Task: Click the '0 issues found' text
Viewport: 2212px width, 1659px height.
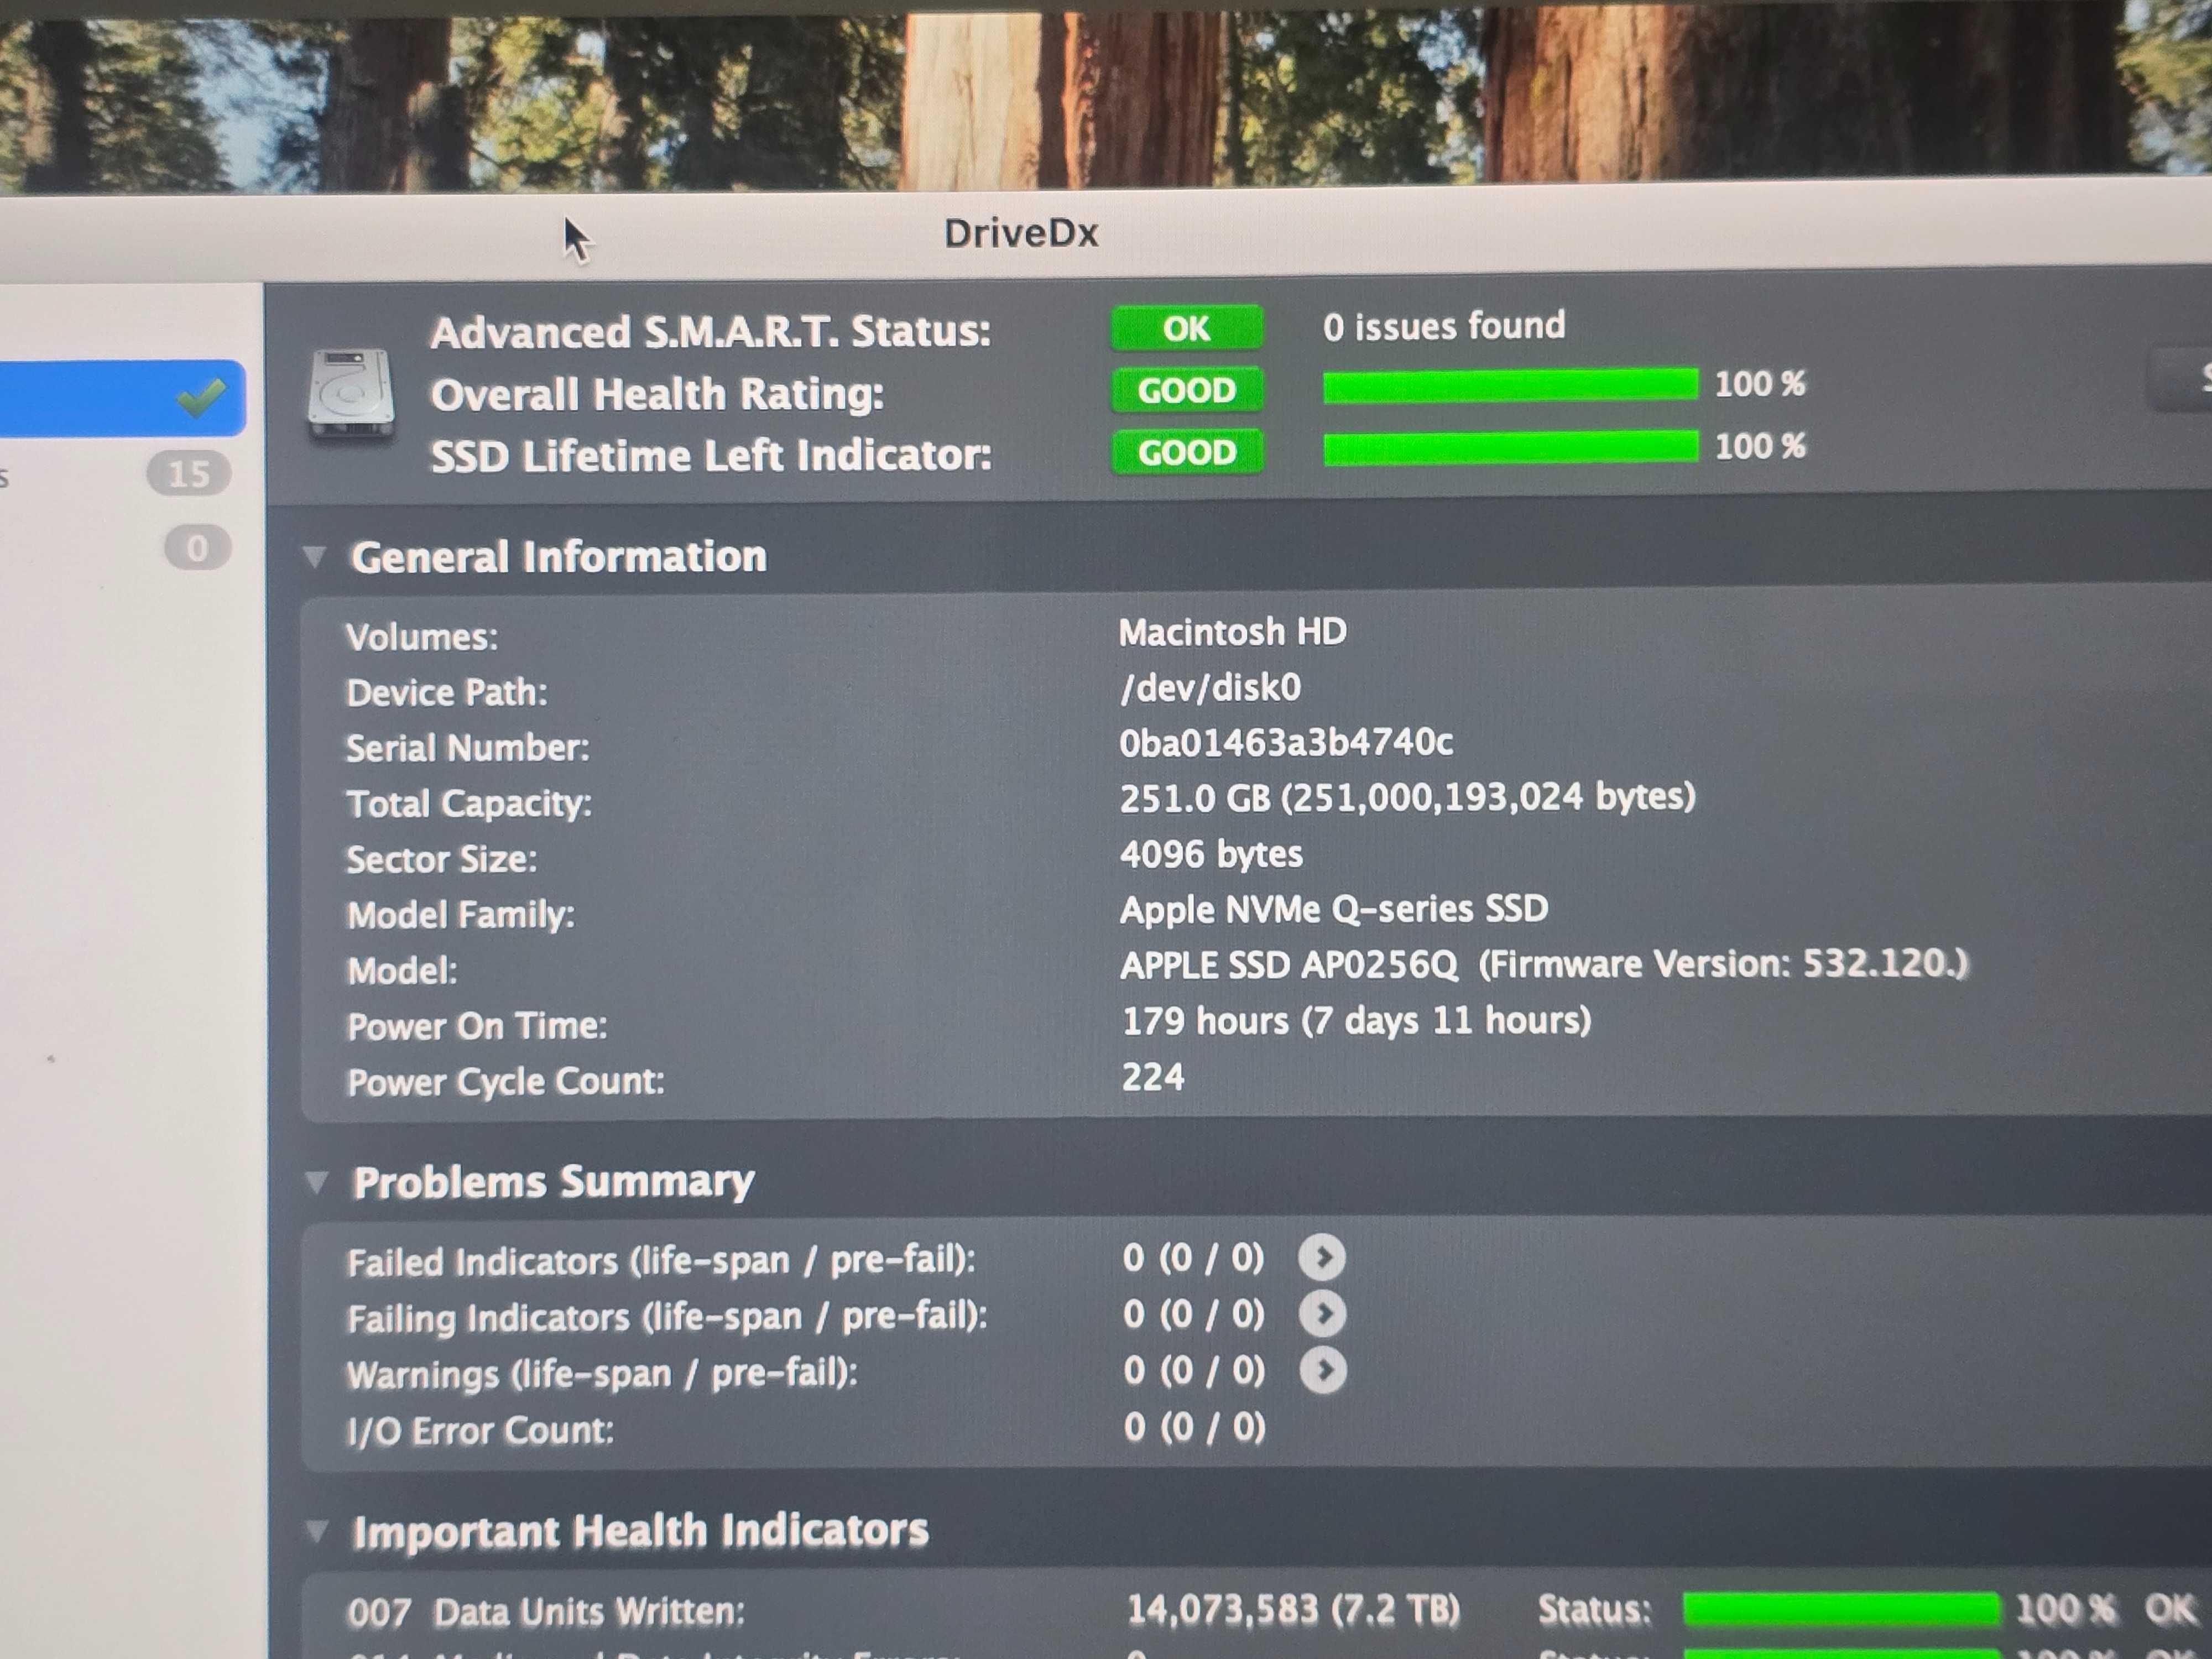Action: point(1444,326)
